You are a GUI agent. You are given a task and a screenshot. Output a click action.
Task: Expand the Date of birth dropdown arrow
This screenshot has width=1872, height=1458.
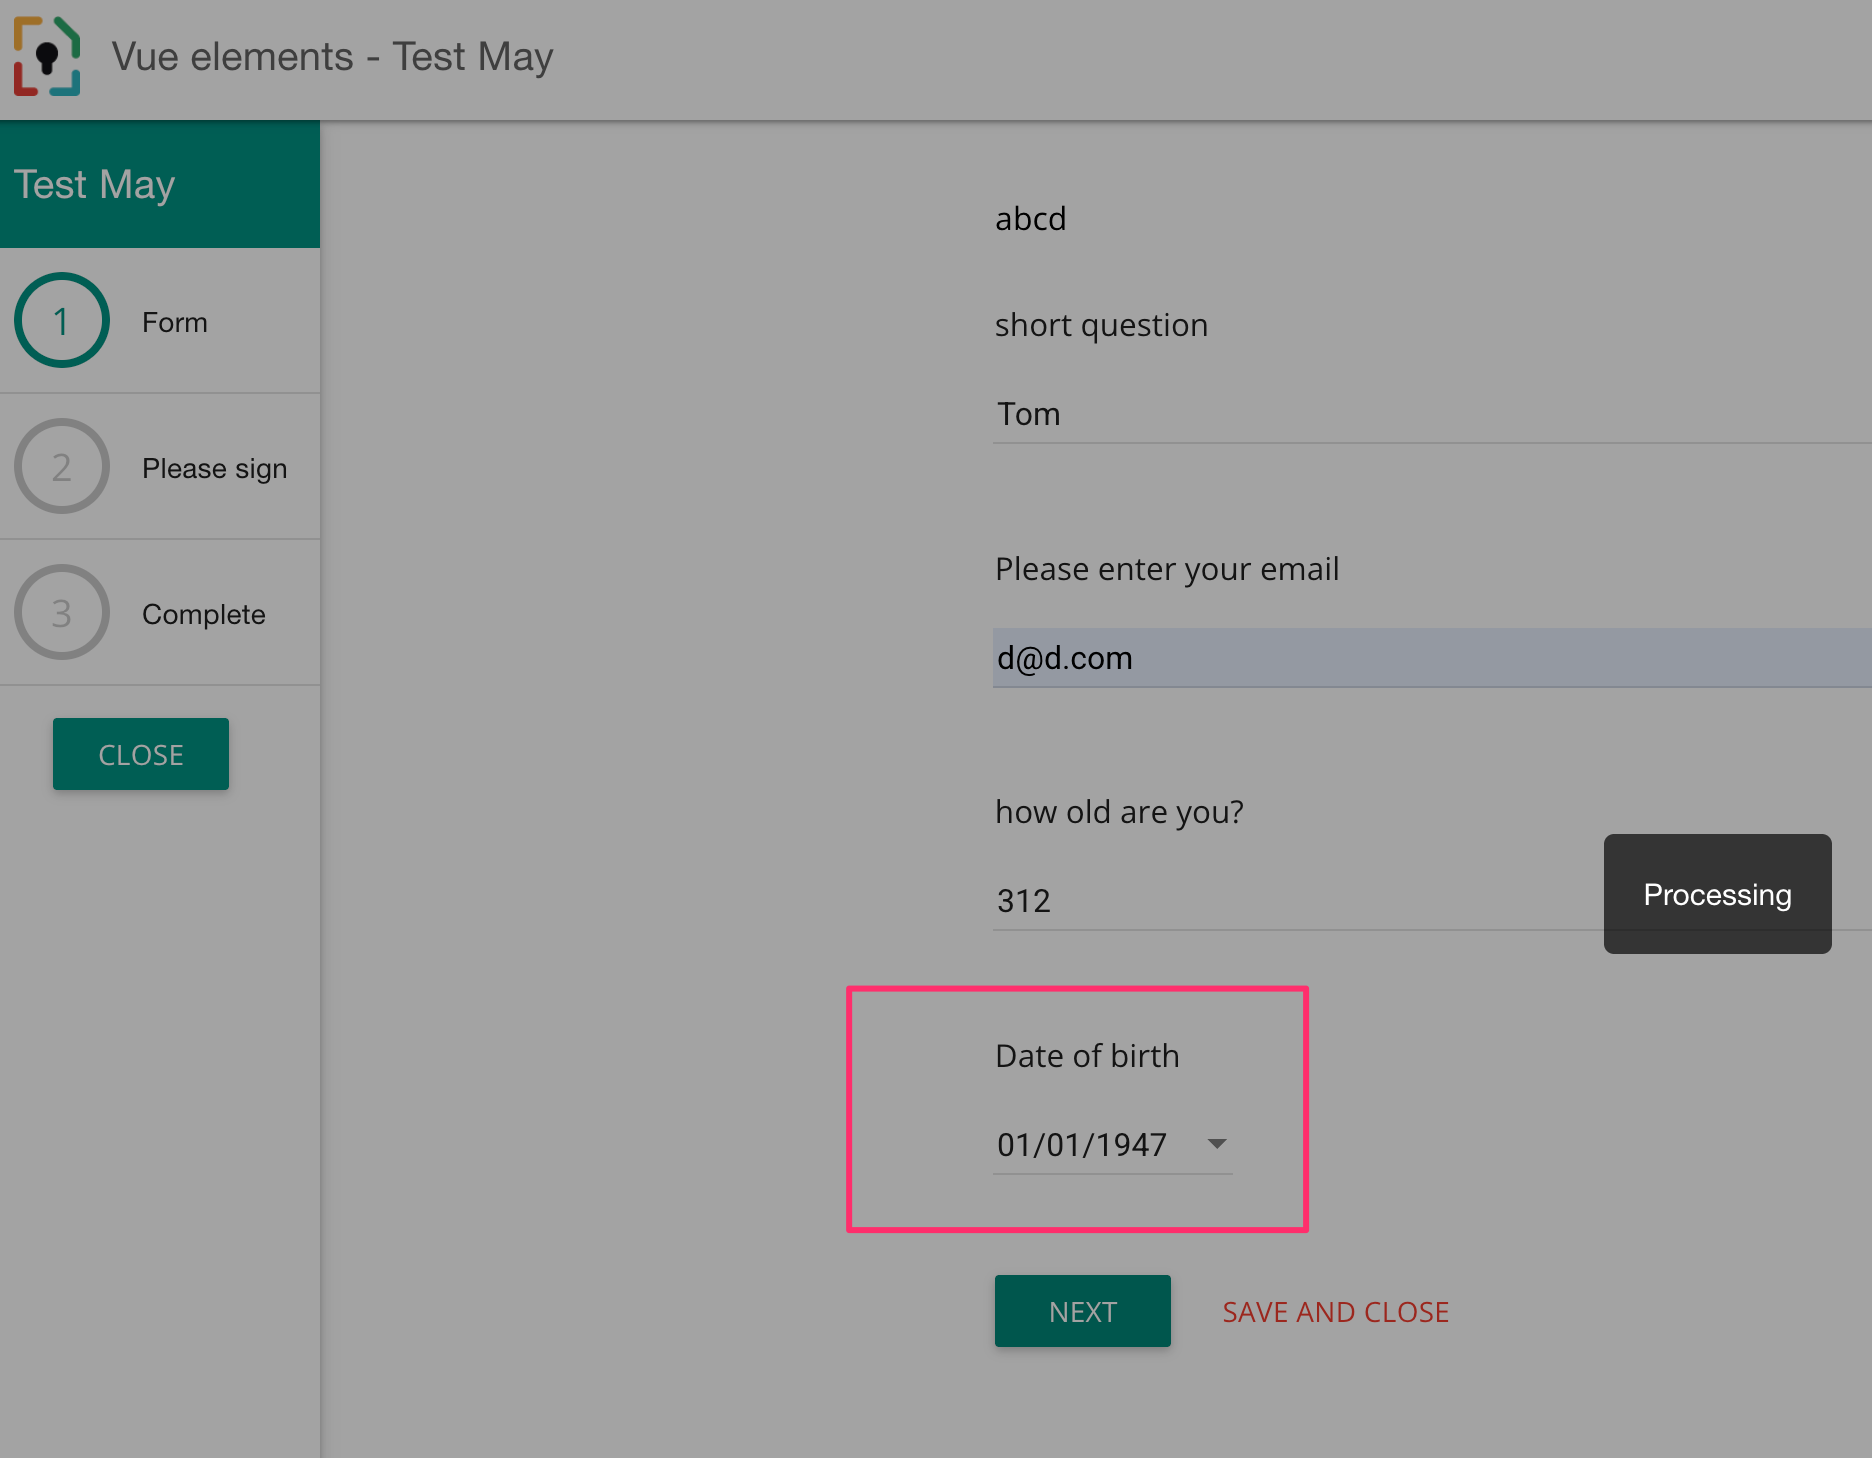[x=1217, y=1144]
